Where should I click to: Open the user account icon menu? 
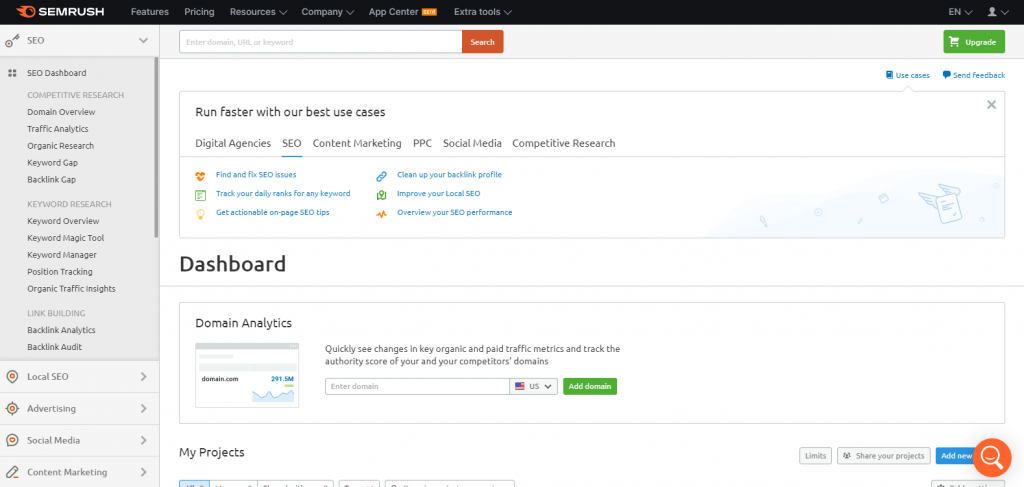point(997,12)
